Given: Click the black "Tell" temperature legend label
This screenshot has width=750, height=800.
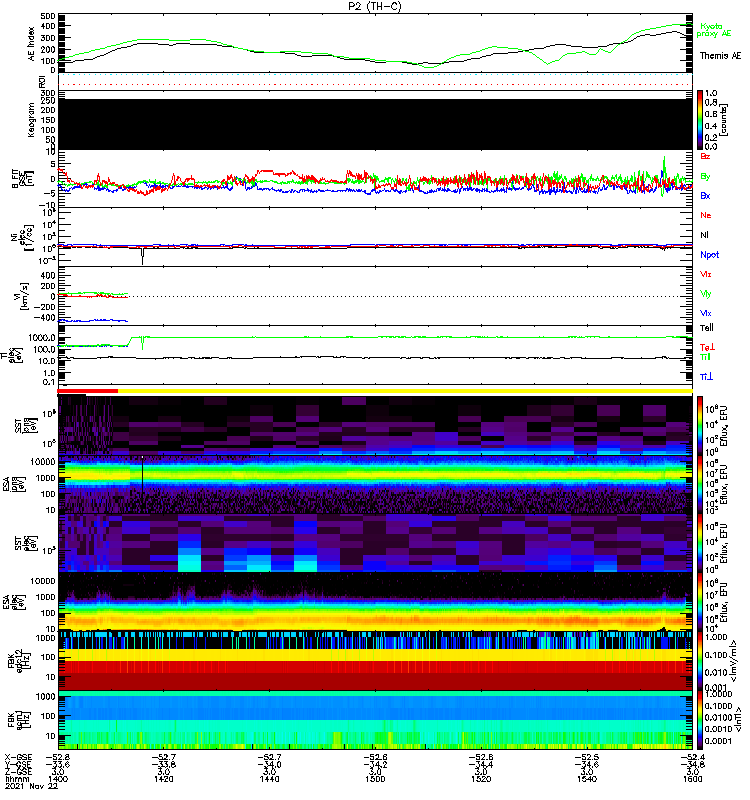Looking at the screenshot, I should coord(707,328).
